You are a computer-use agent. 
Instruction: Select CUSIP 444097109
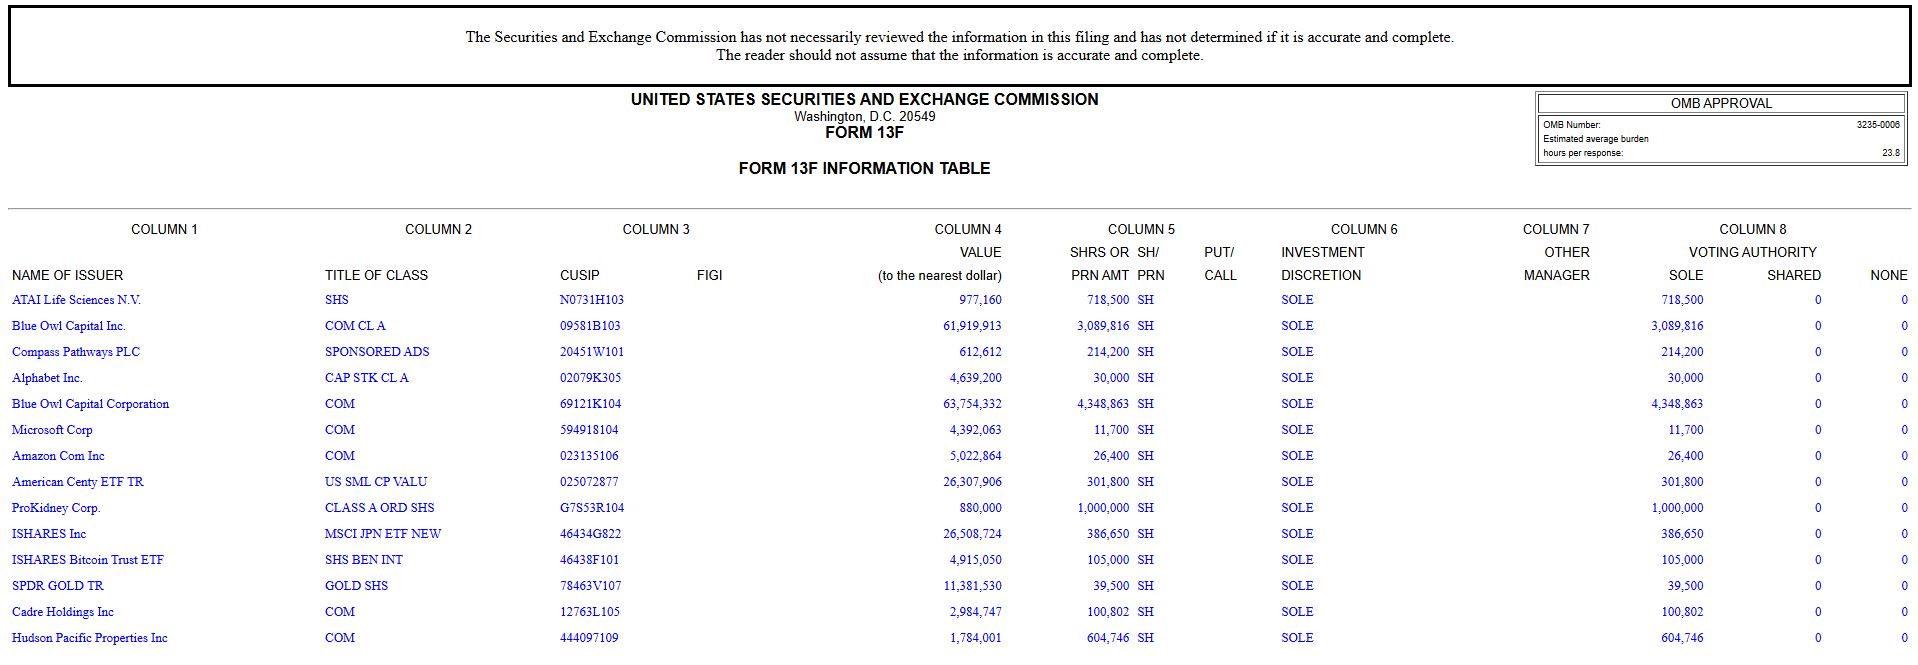tap(589, 638)
